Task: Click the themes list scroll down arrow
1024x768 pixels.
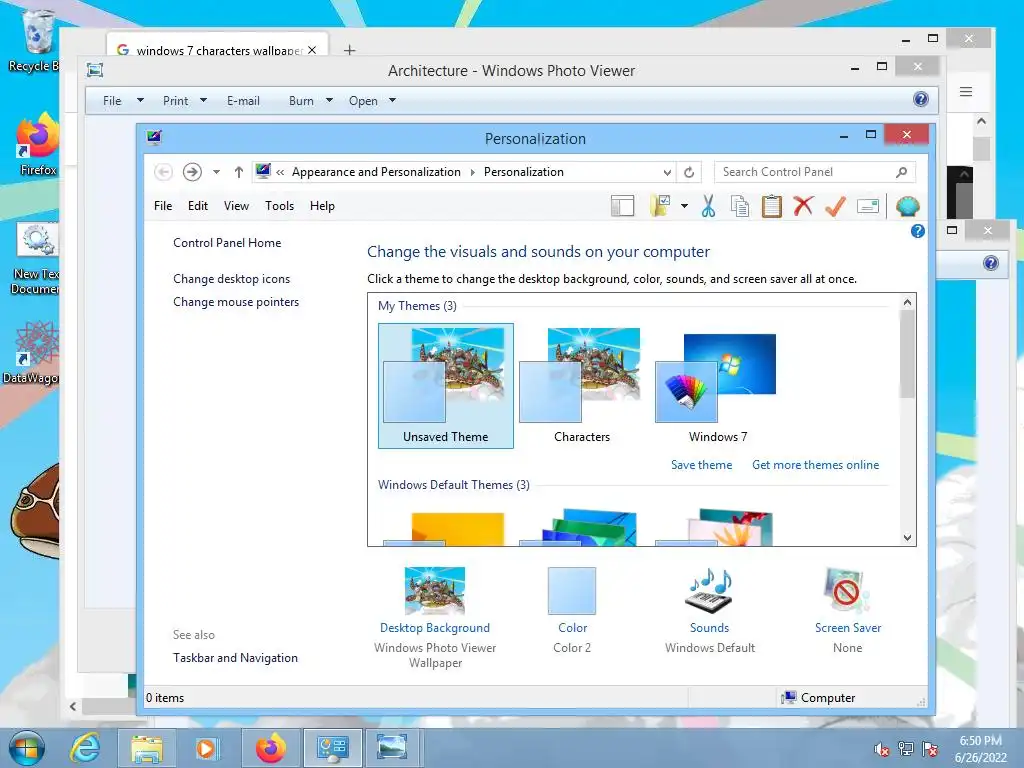Action: 907,537
